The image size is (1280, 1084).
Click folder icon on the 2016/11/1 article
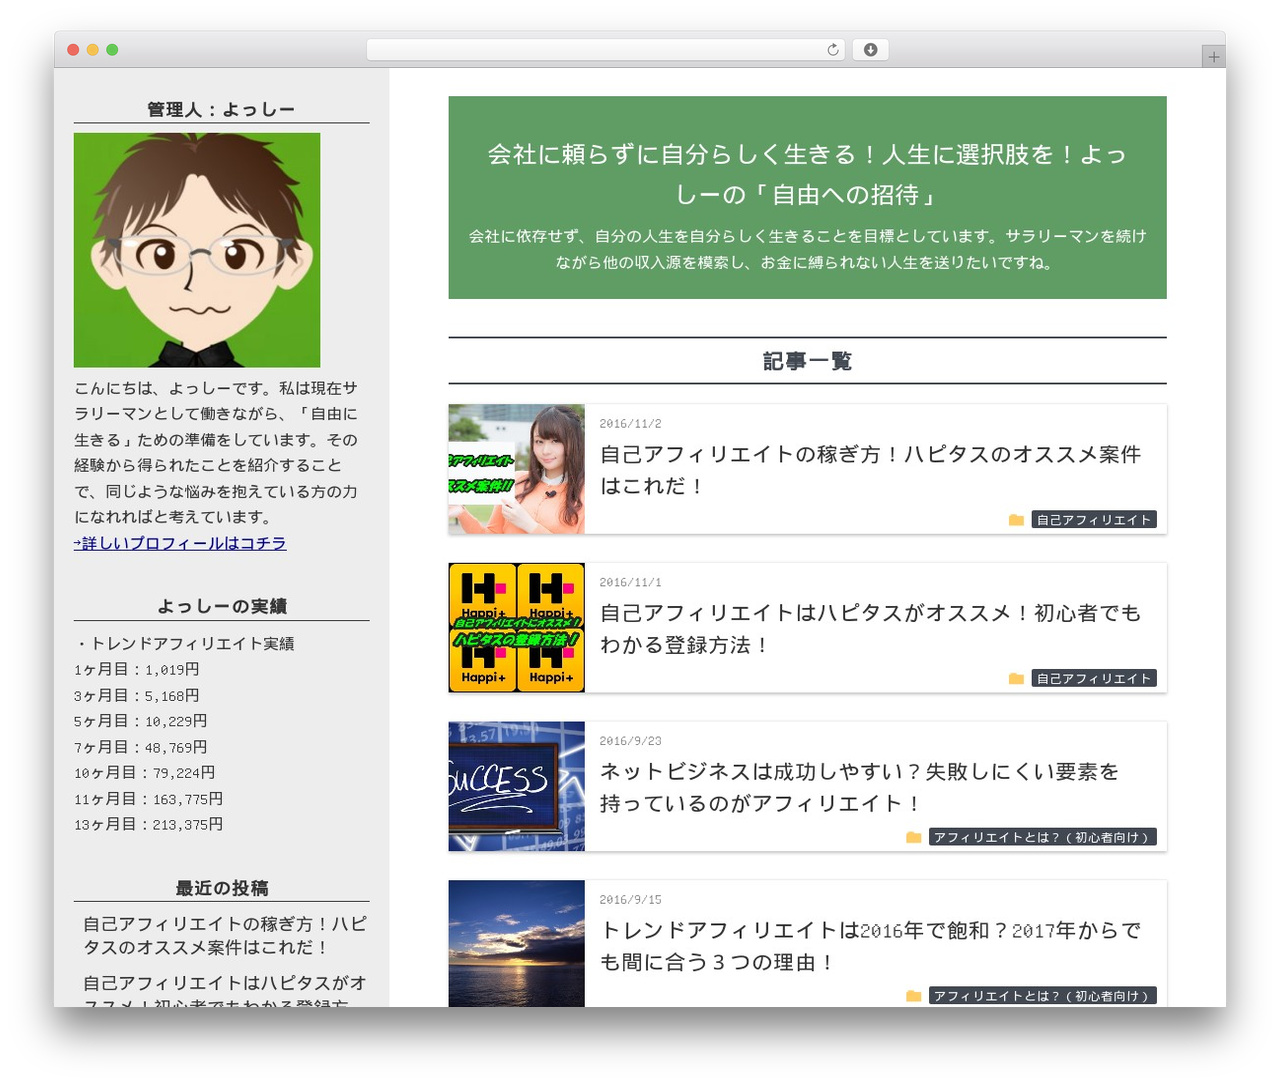pos(1016,679)
